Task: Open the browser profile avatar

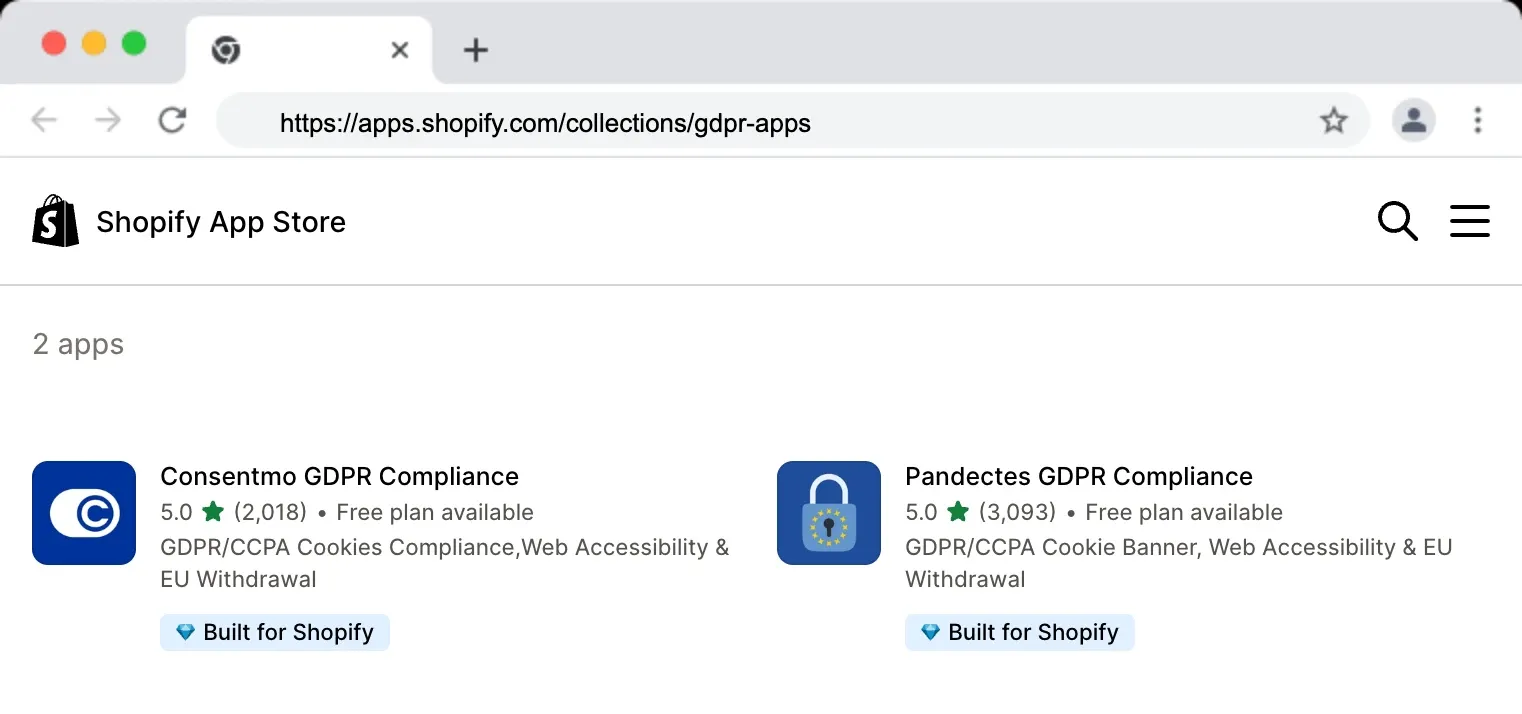Action: tap(1414, 121)
